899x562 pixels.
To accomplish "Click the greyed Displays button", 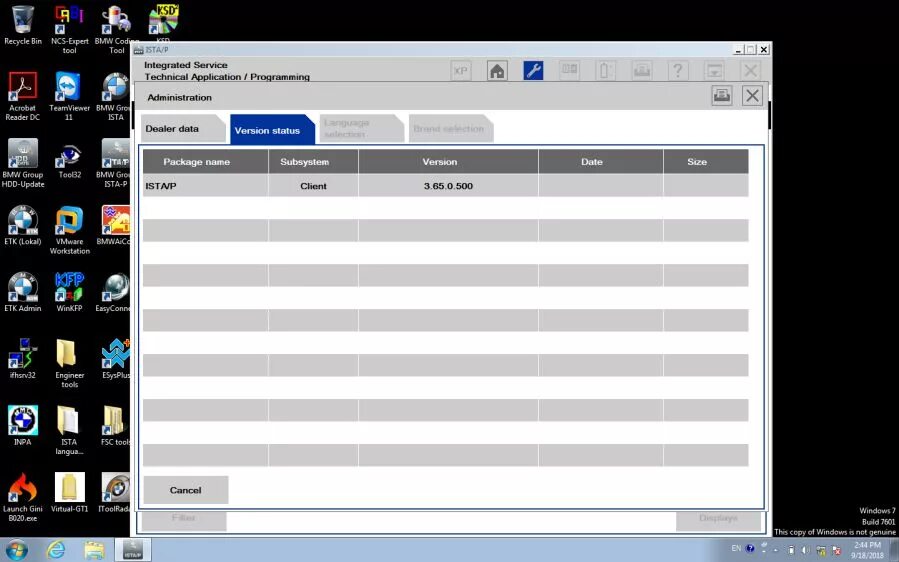I will [x=718, y=520].
